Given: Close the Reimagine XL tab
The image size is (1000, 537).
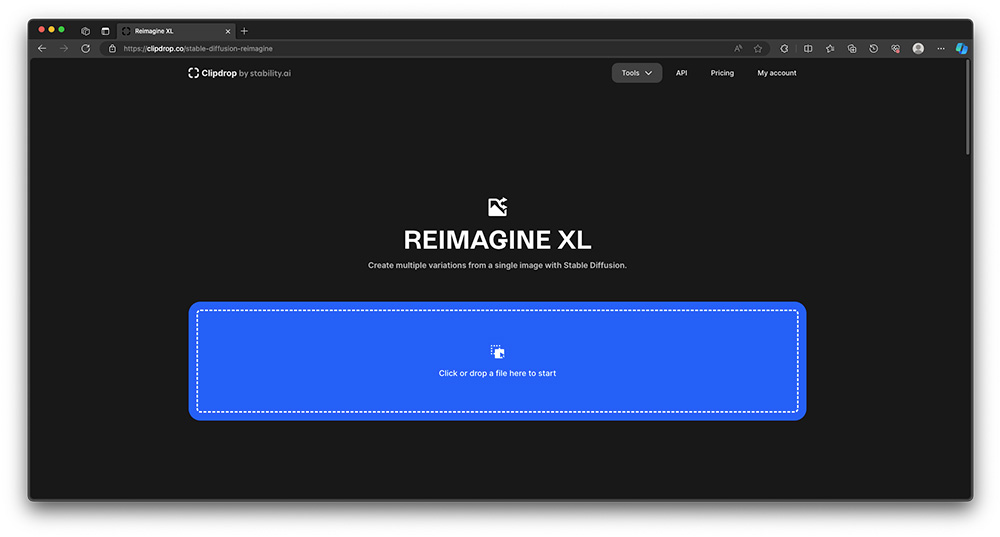Looking at the screenshot, I should pyautogui.click(x=228, y=31).
